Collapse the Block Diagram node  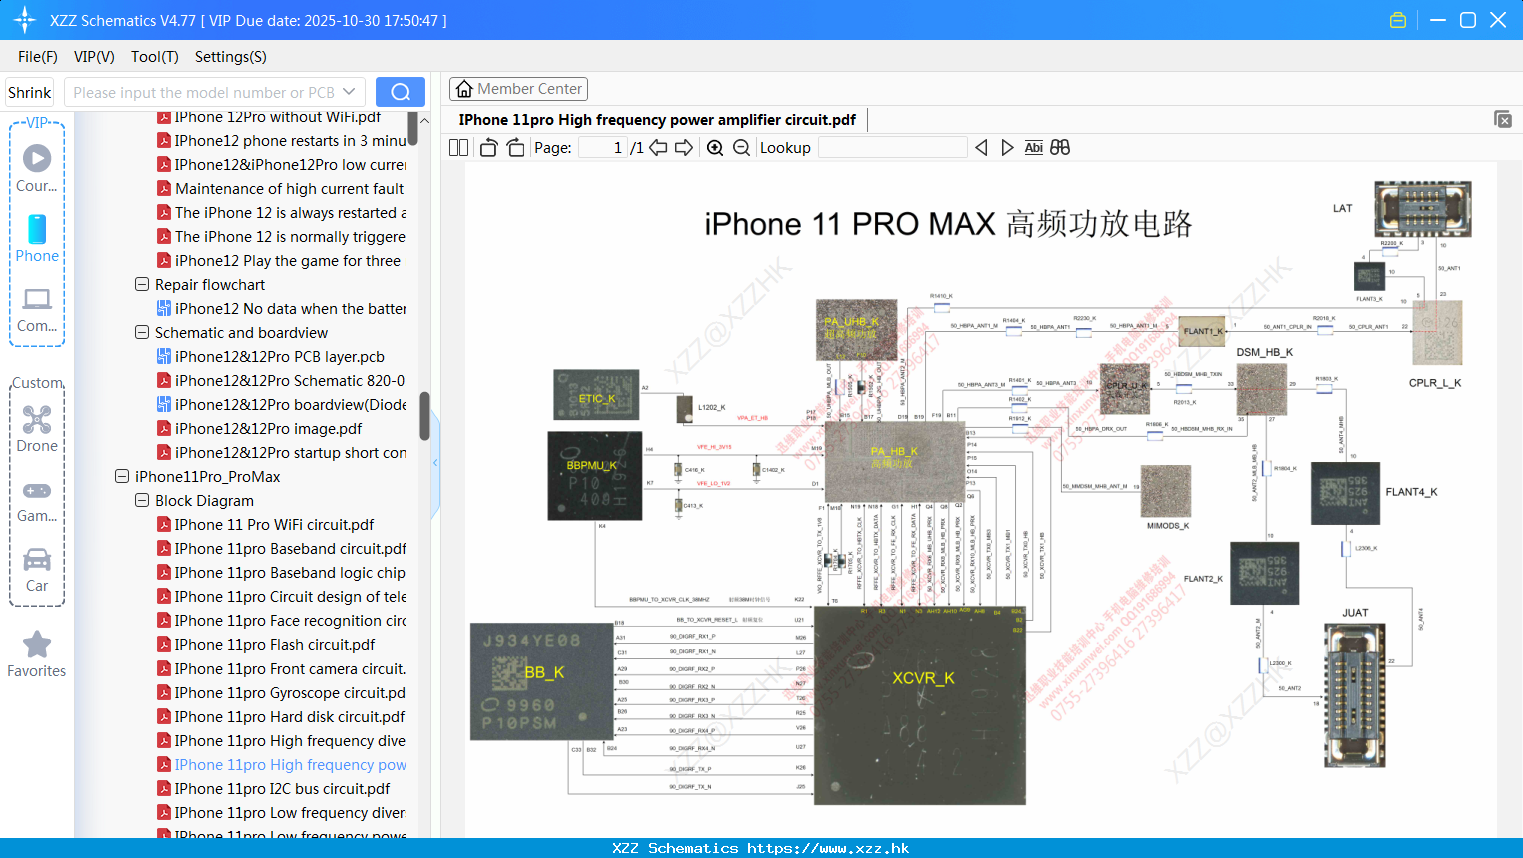click(142, 500)
